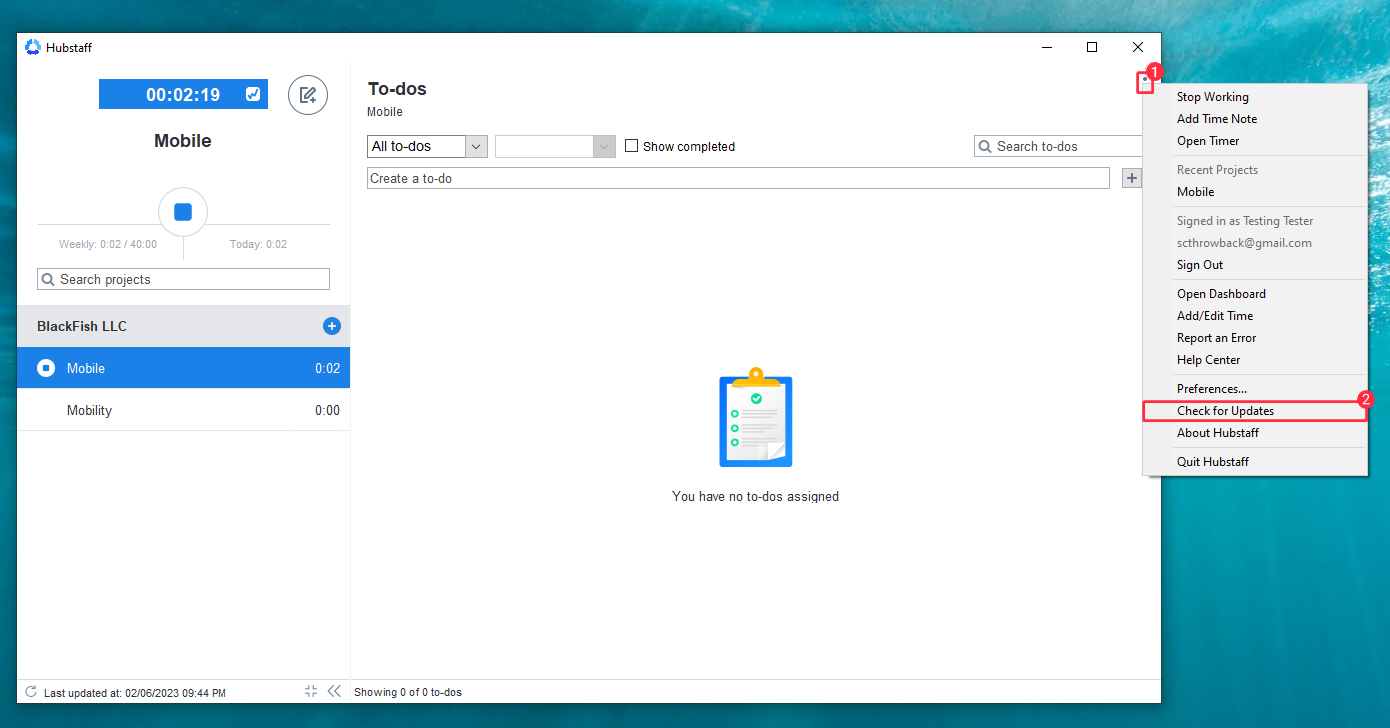Choose Quit Hubstaff
Screen dimensions: 1390x728
[x=1255, y=462]
